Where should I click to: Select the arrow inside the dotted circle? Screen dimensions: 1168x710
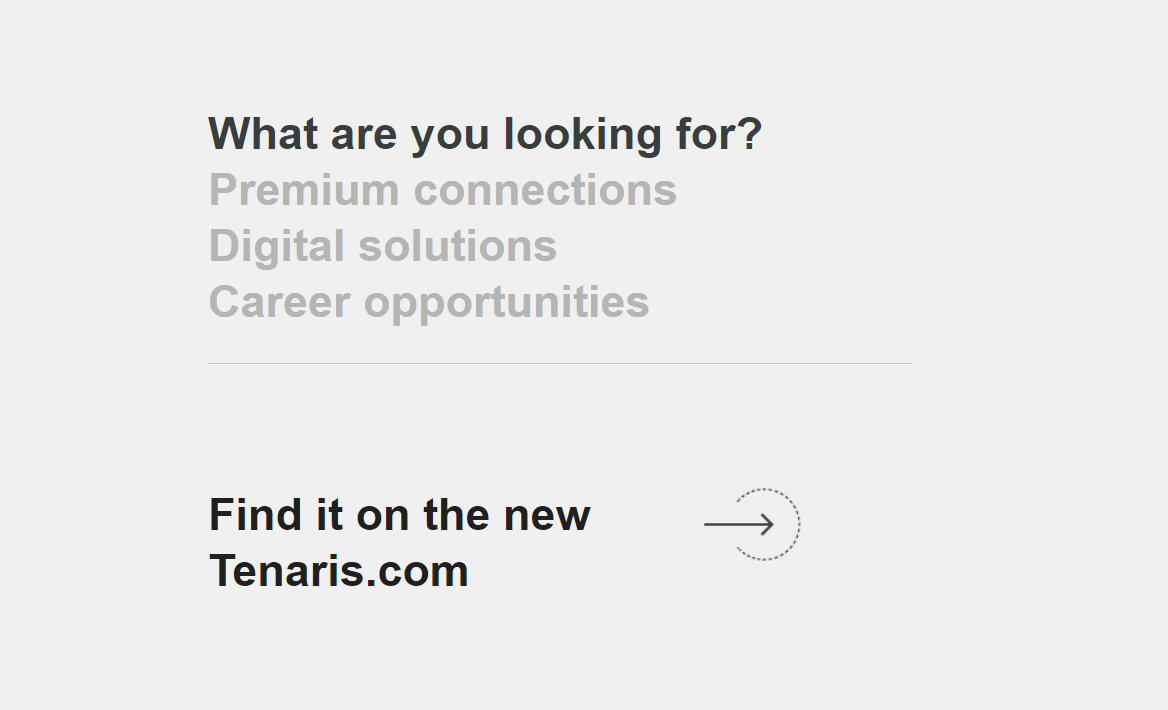pyautogui.click(x=753, y=523)
